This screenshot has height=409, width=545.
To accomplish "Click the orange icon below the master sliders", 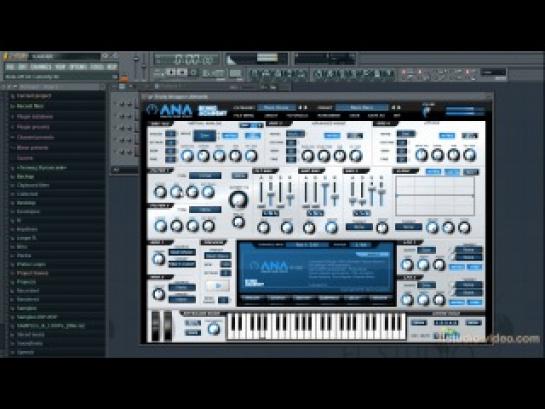I will tap(123, 80).
